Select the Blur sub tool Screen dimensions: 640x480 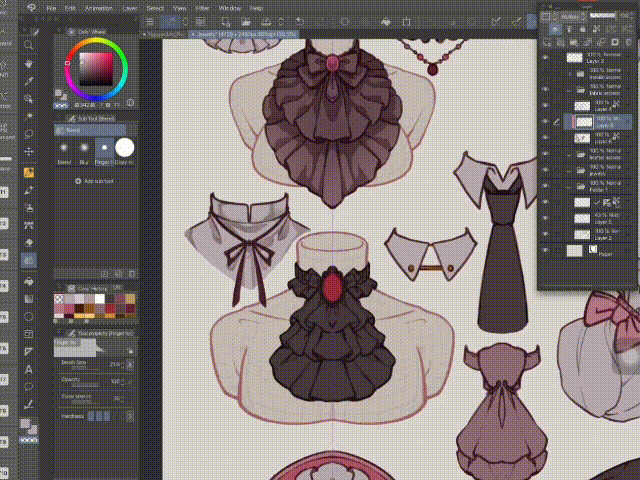coord(84,149)
